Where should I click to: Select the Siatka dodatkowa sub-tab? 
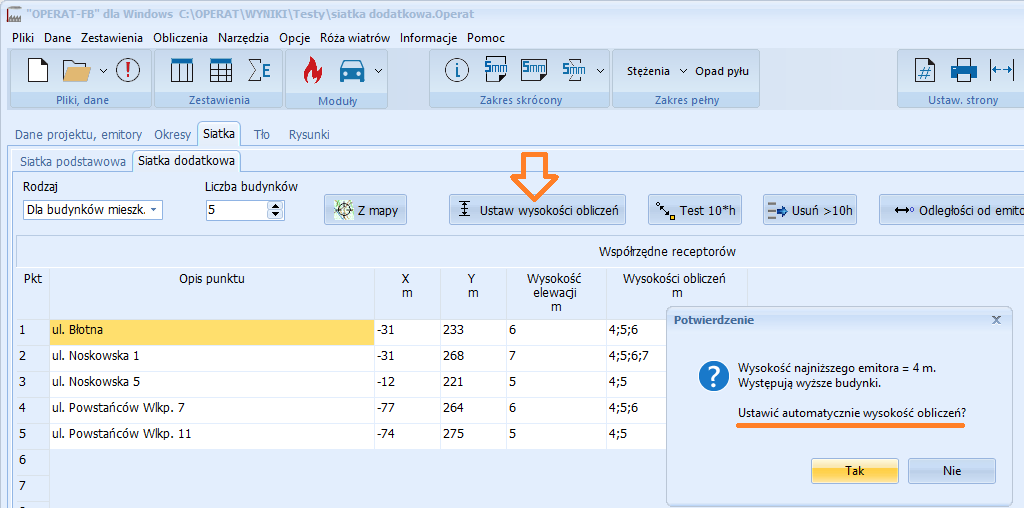(x=187, y=161)
